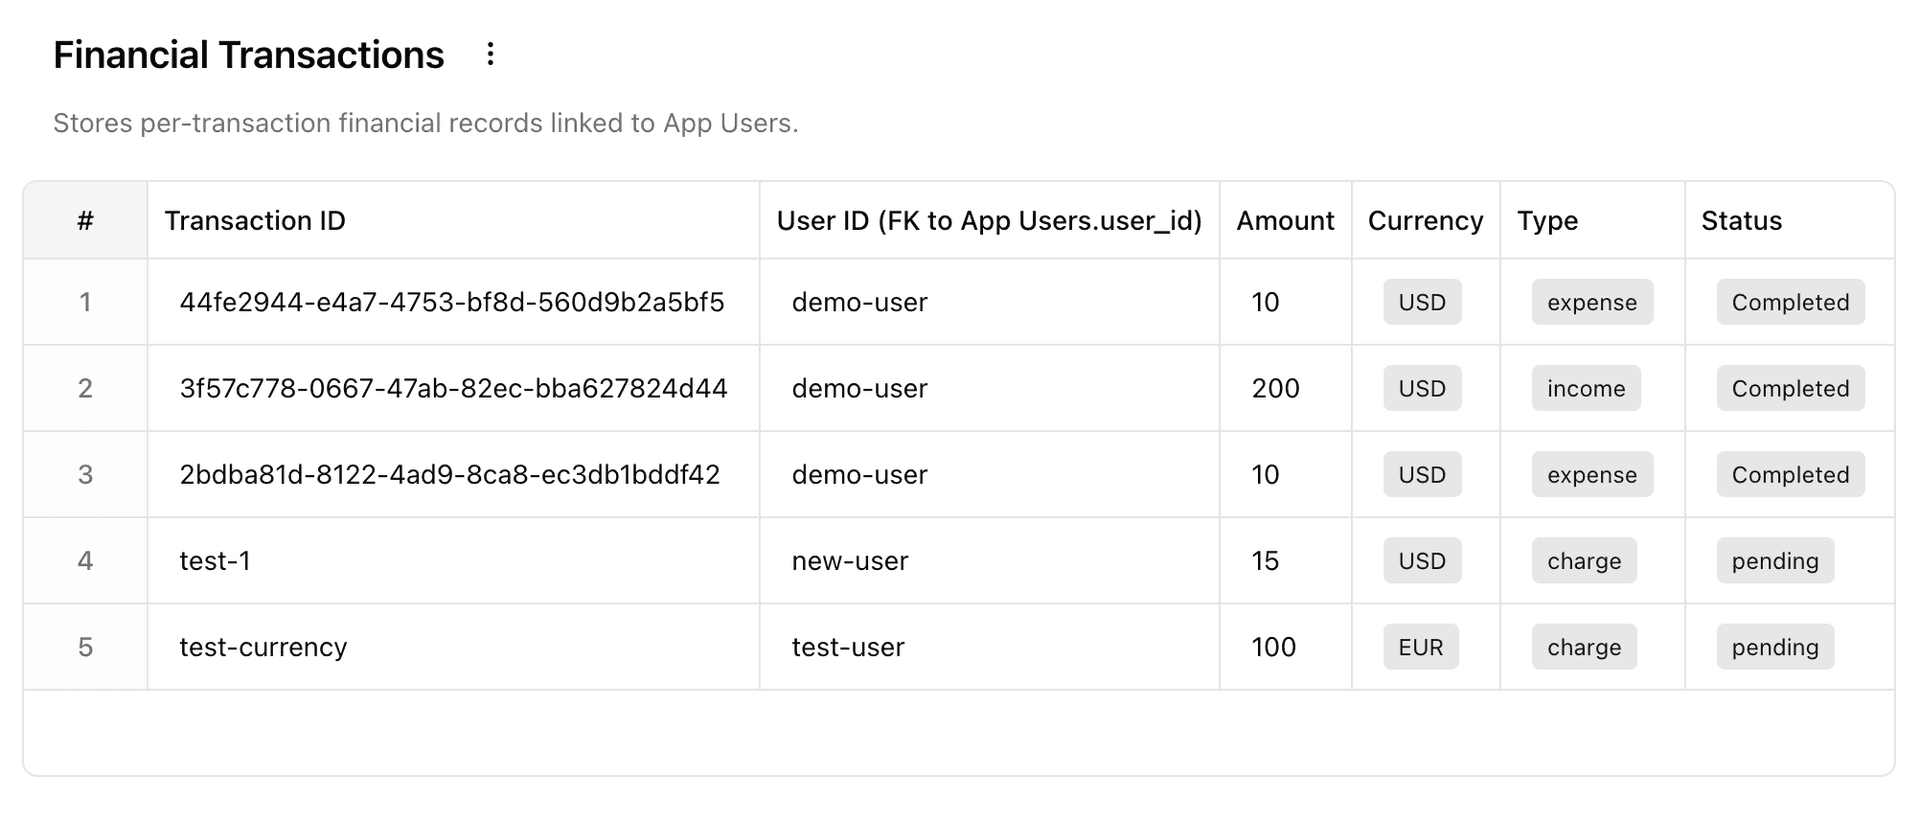Click the amount 100 cell
This screenshot has width=1920, height=818.
click(1285, 647)
